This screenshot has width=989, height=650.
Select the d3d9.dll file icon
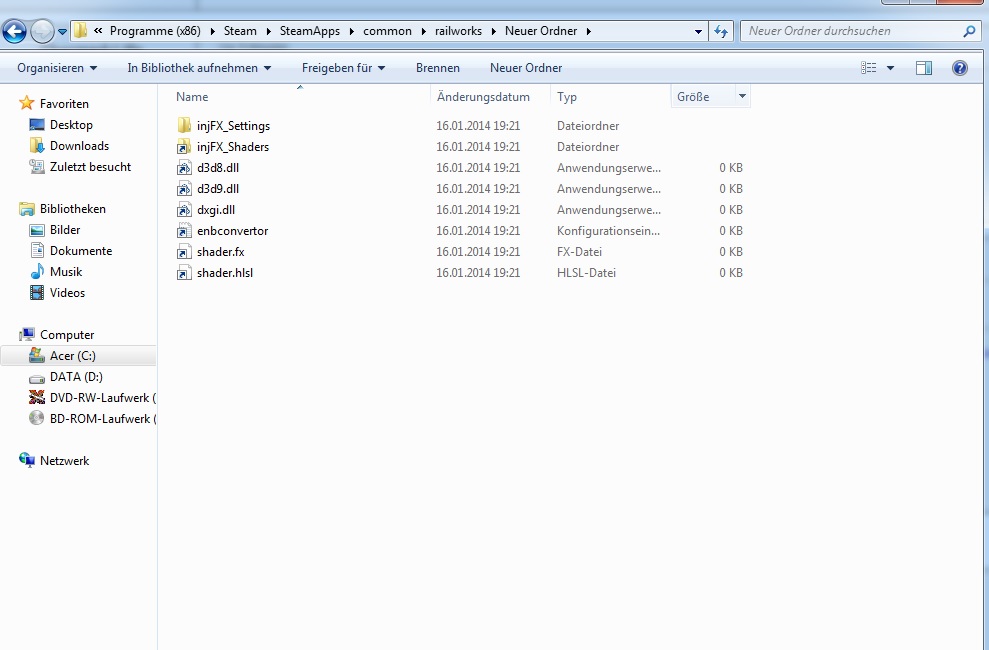[184, 189]
